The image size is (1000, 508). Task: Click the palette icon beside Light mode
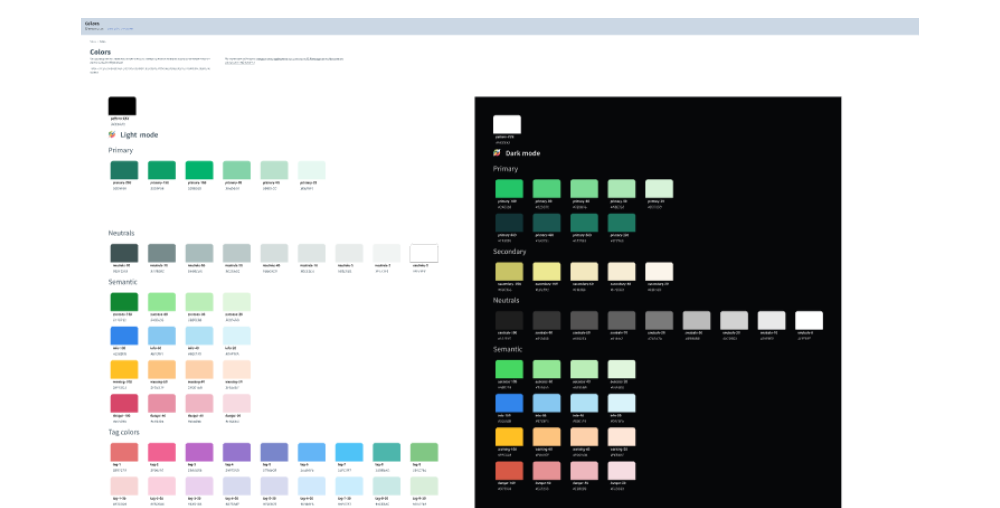(x=112, y=134)
